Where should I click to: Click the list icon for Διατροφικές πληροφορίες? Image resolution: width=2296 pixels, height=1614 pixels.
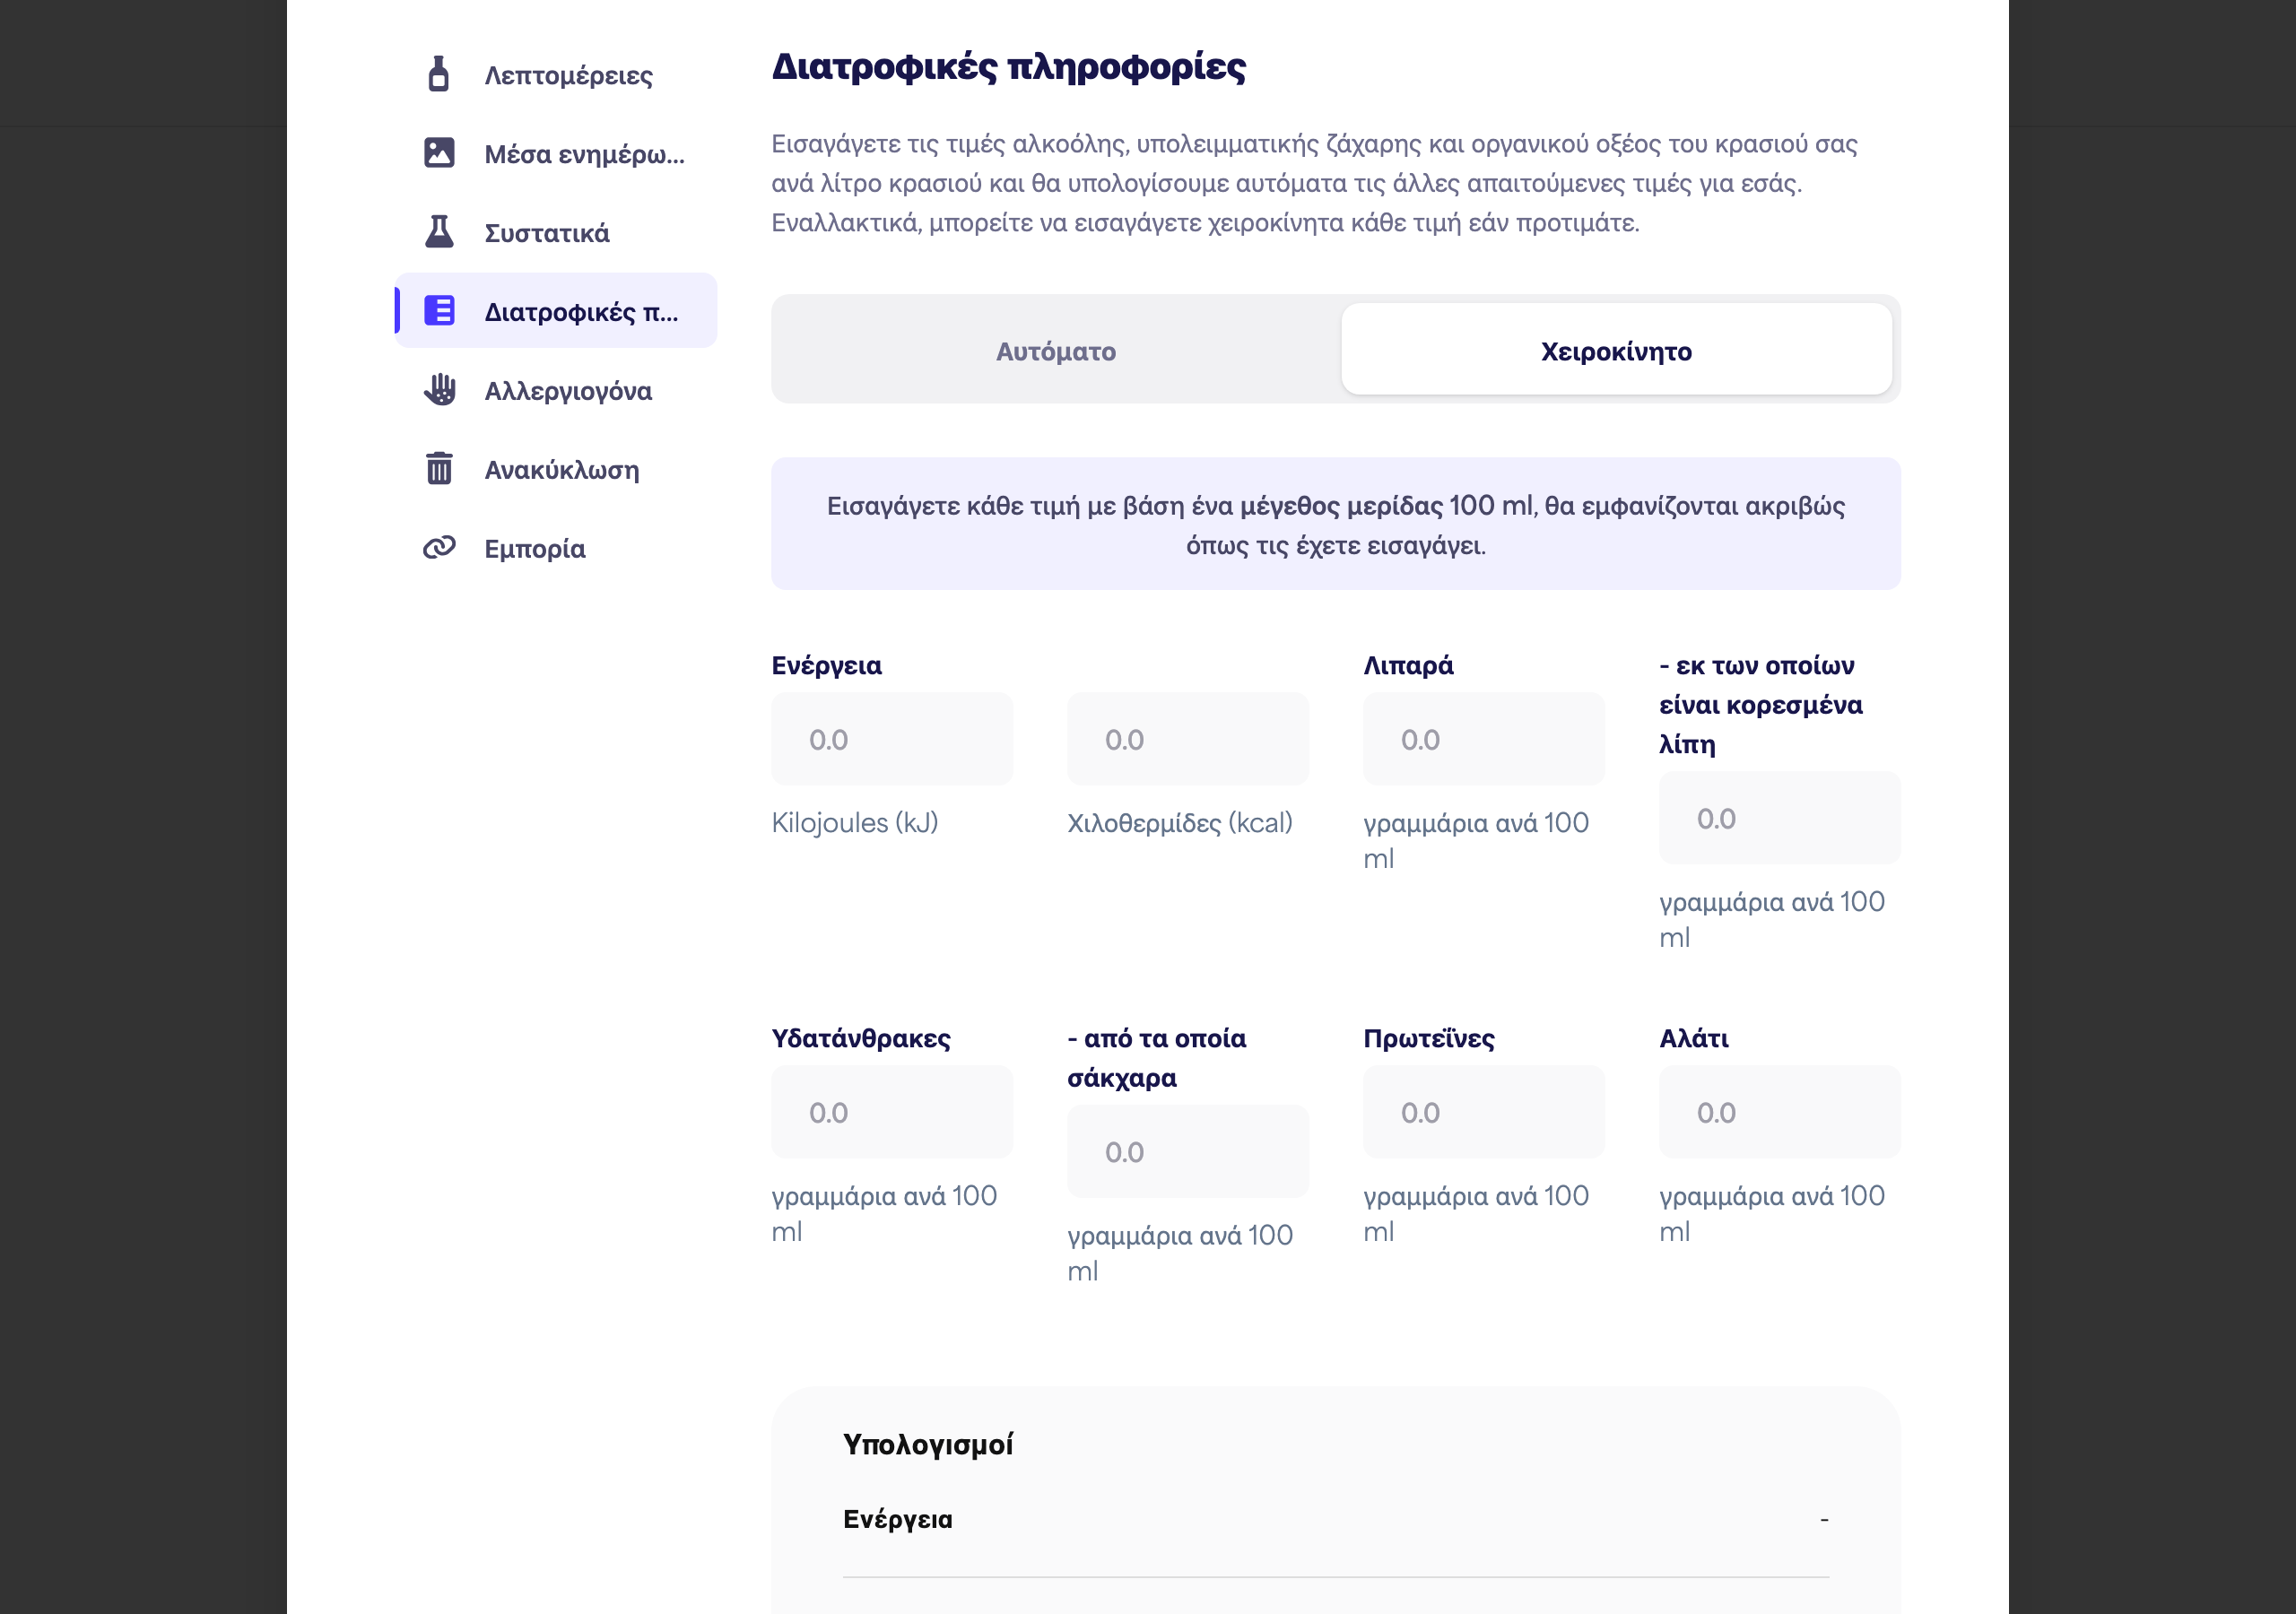[x=439, y=311]
